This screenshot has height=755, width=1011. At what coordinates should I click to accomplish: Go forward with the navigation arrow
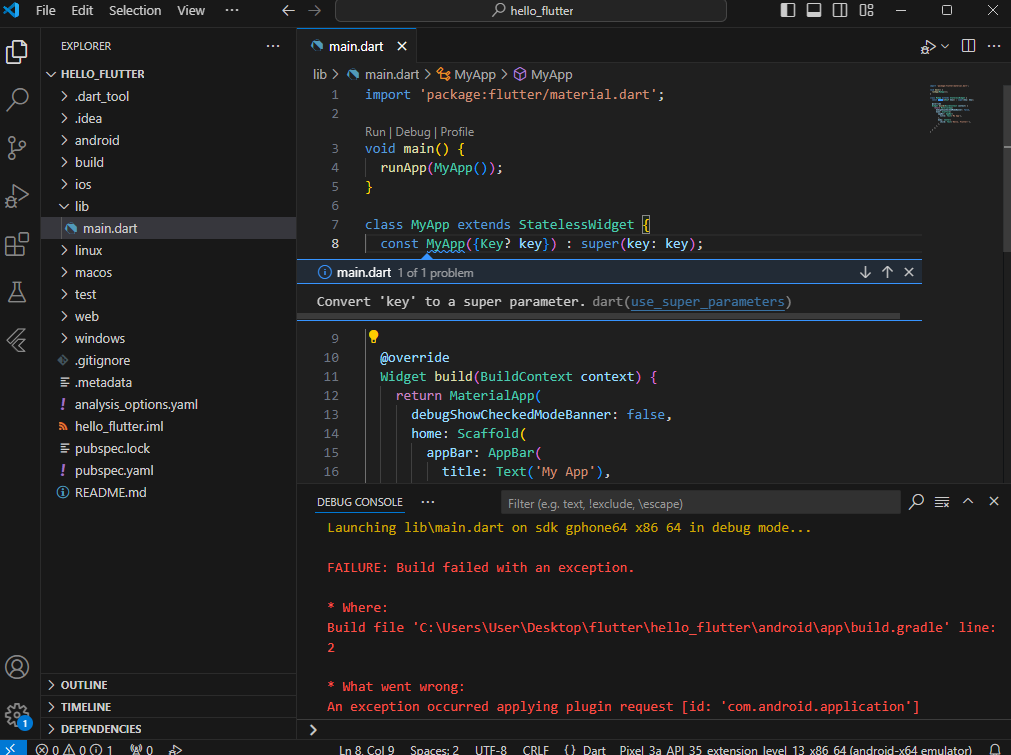coord(314,10)
